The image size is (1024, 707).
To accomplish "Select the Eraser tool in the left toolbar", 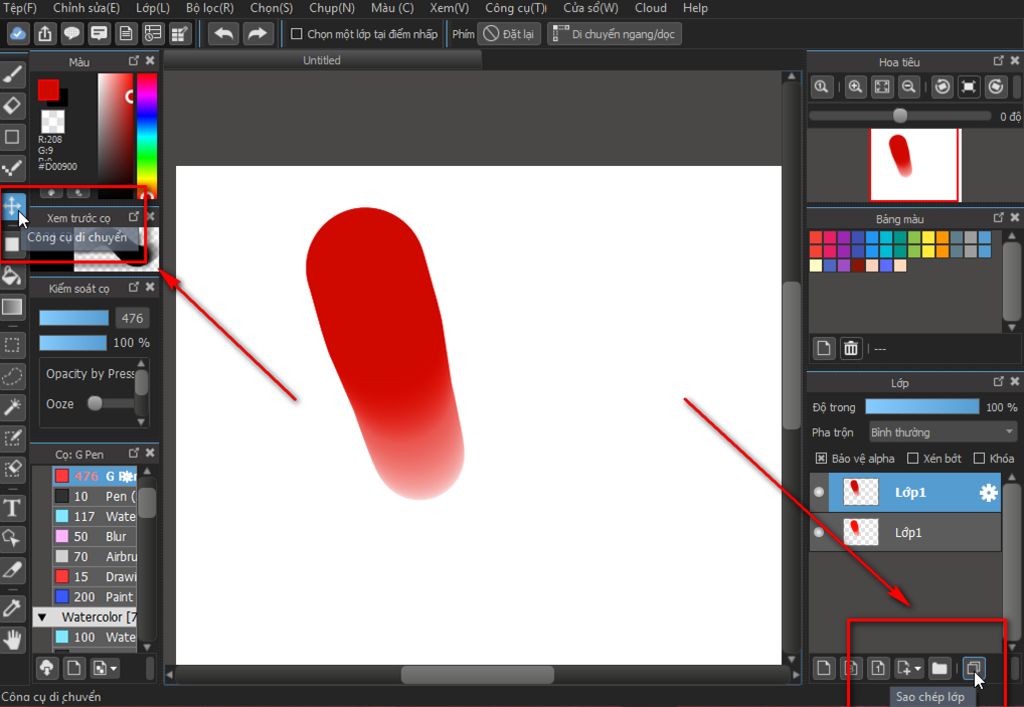I will coord(12,106).
